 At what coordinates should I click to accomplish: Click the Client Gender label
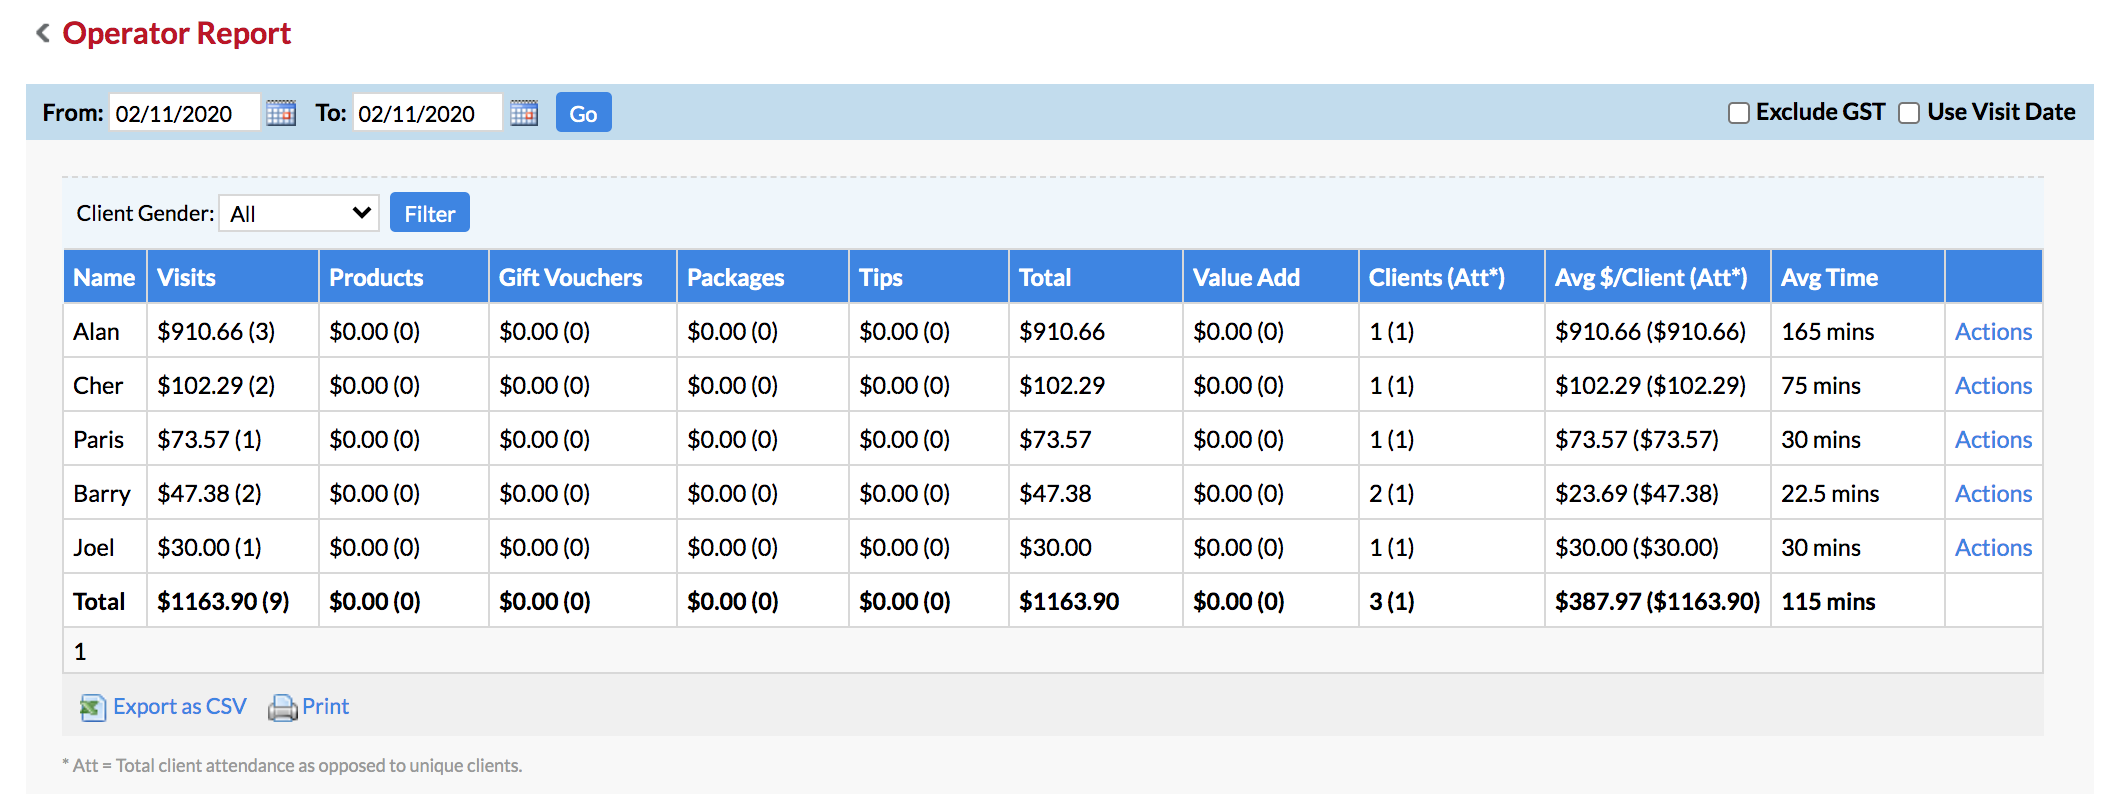click(145, 213)
